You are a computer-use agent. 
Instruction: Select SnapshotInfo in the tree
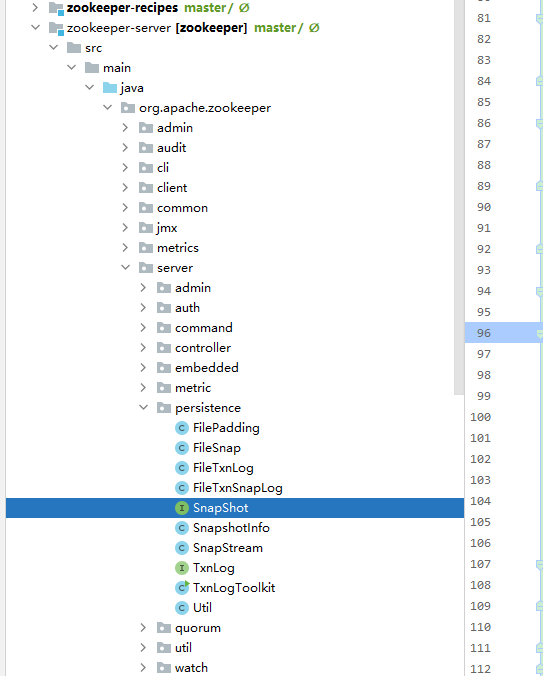[x=231, y=528]
